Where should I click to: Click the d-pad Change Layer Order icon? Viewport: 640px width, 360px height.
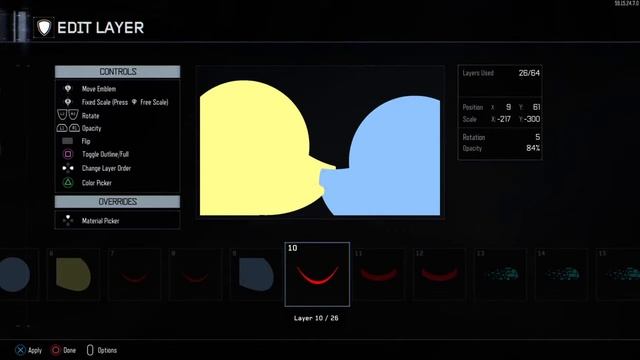pos(68,168)
